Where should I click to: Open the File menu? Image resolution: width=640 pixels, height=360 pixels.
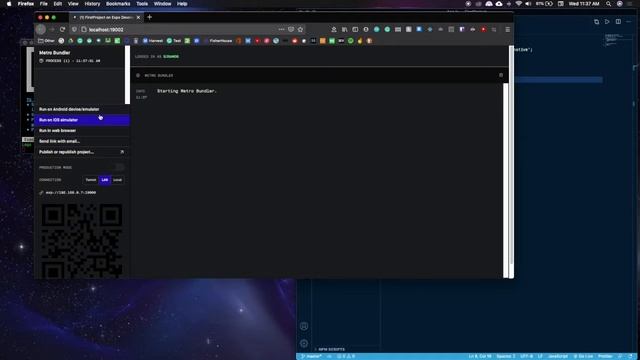44,4
